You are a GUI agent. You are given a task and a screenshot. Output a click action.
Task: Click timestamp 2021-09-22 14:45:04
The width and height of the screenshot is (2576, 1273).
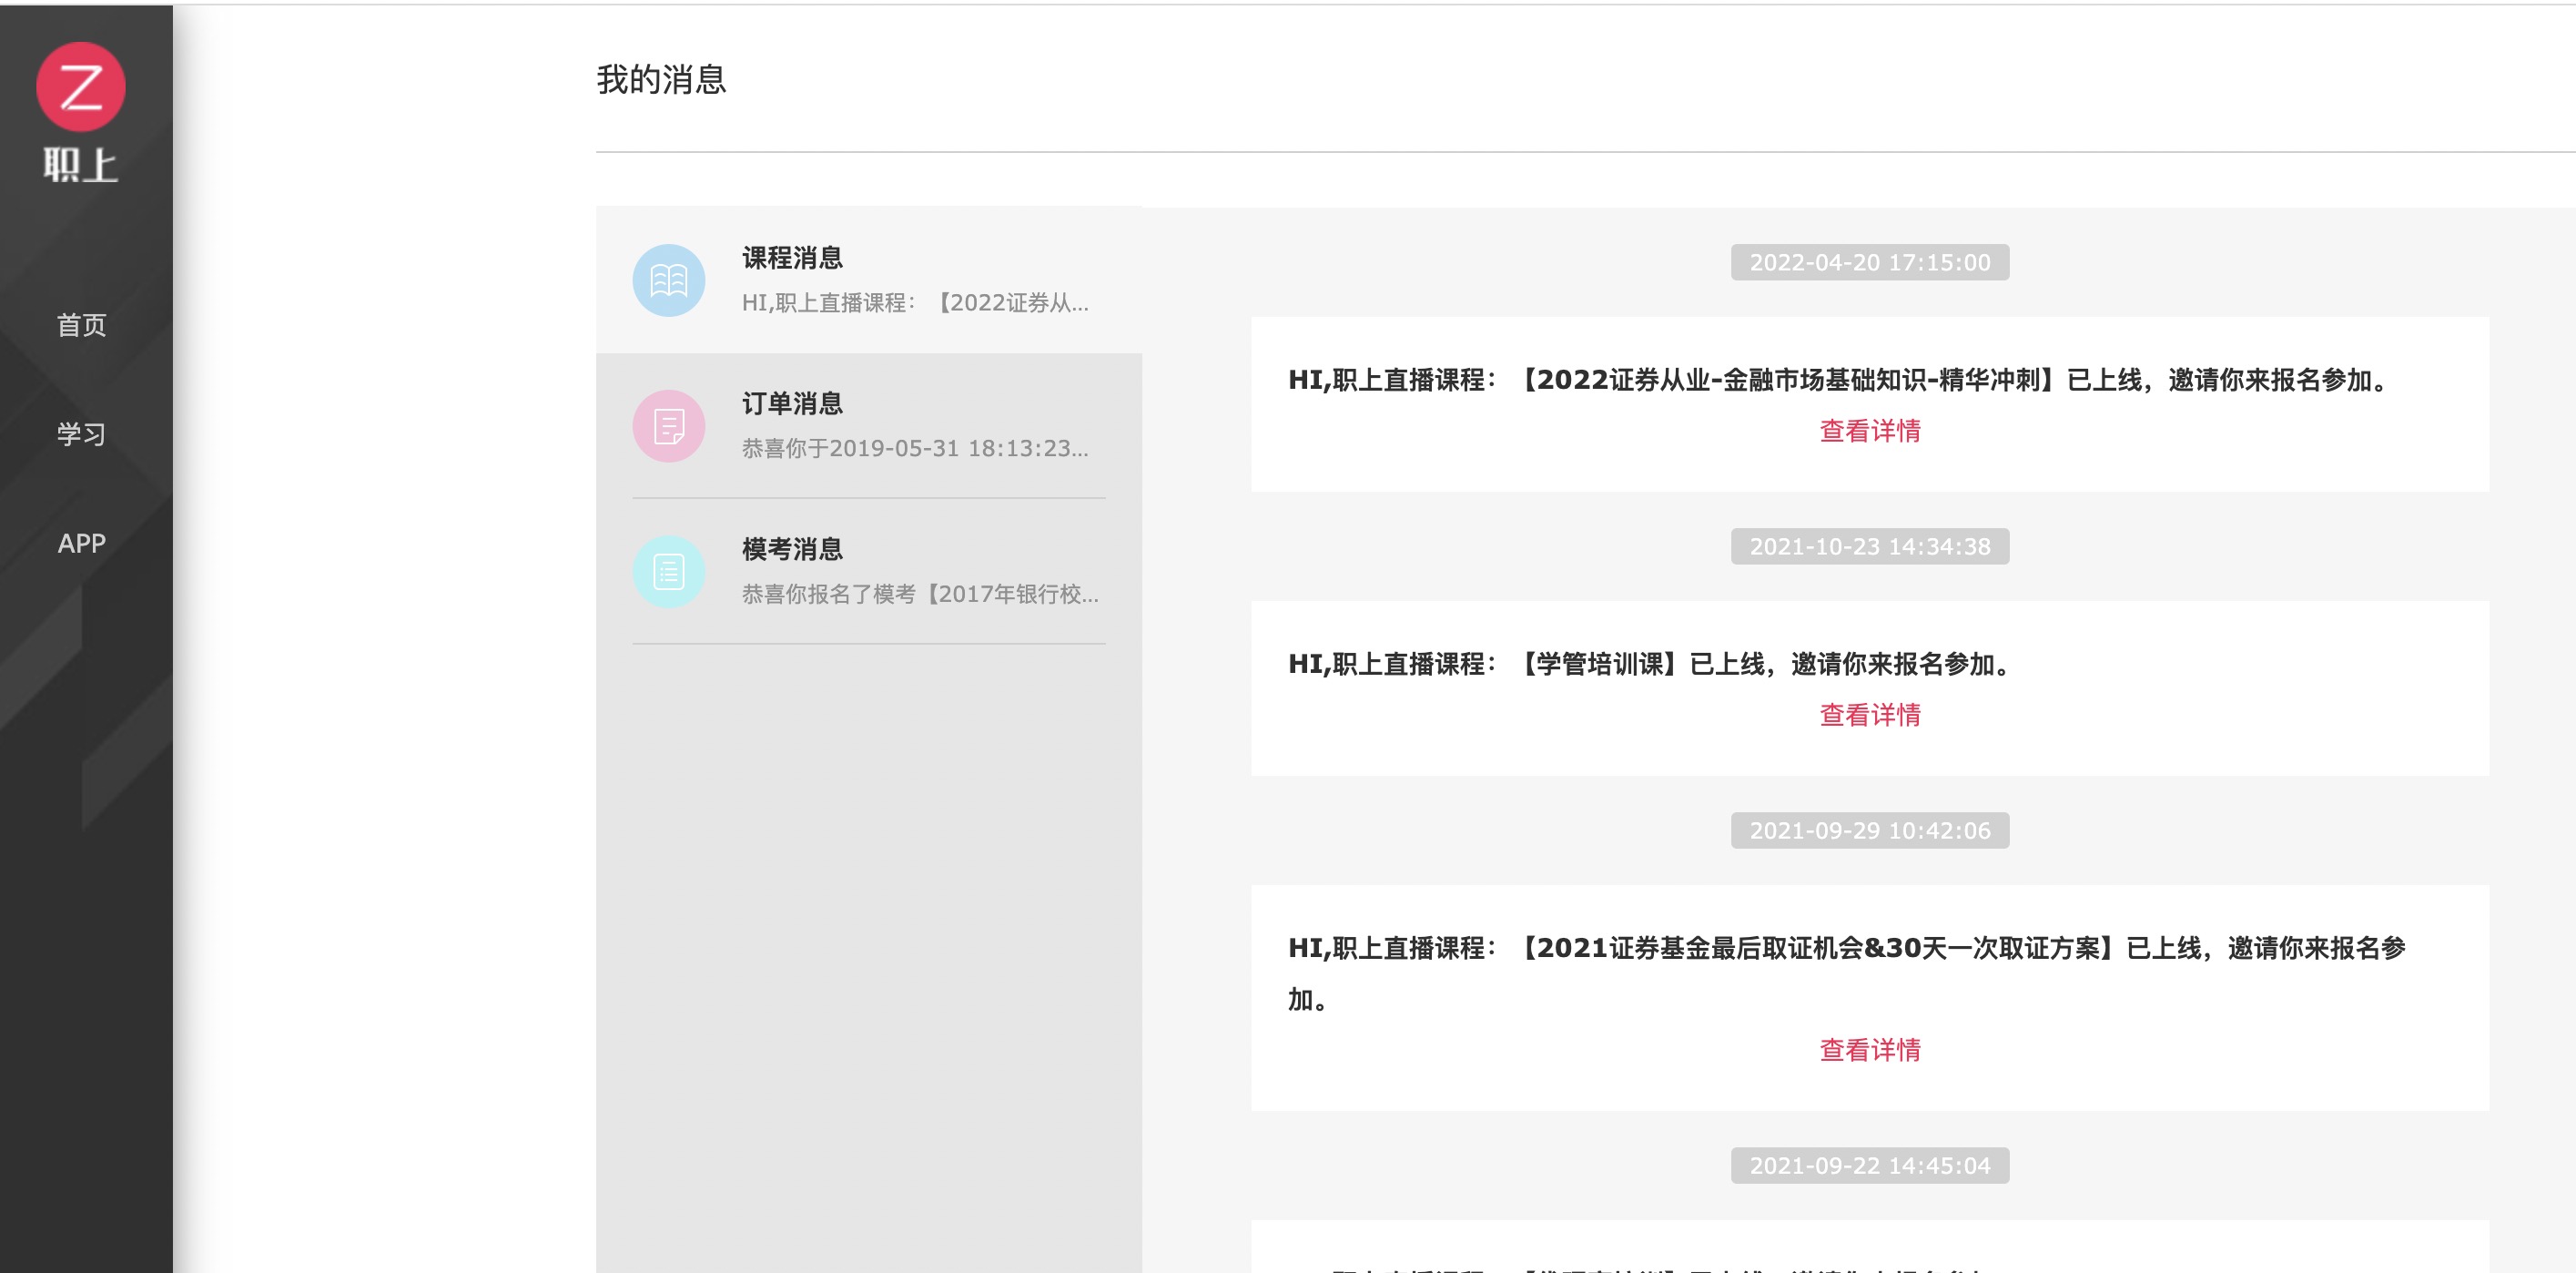tap(1870, 1165)
